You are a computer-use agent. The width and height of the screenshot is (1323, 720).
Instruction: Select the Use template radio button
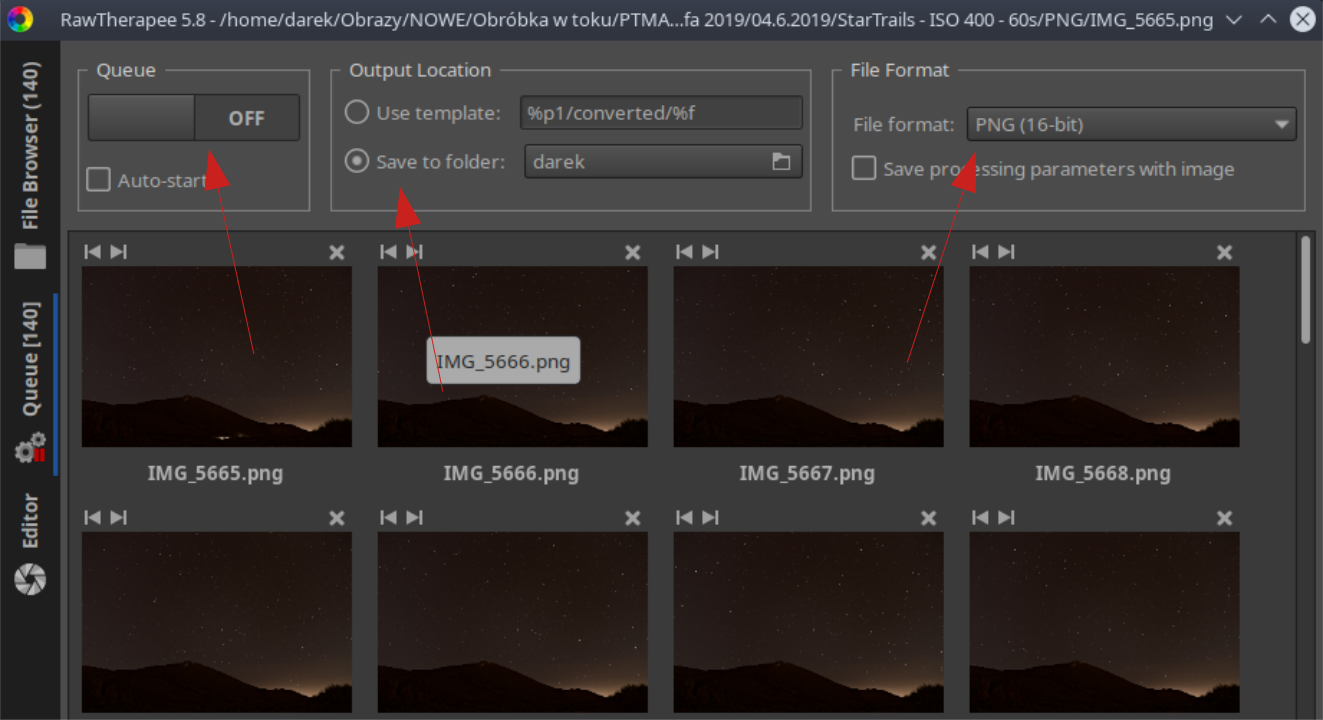[x=357, y=112]
